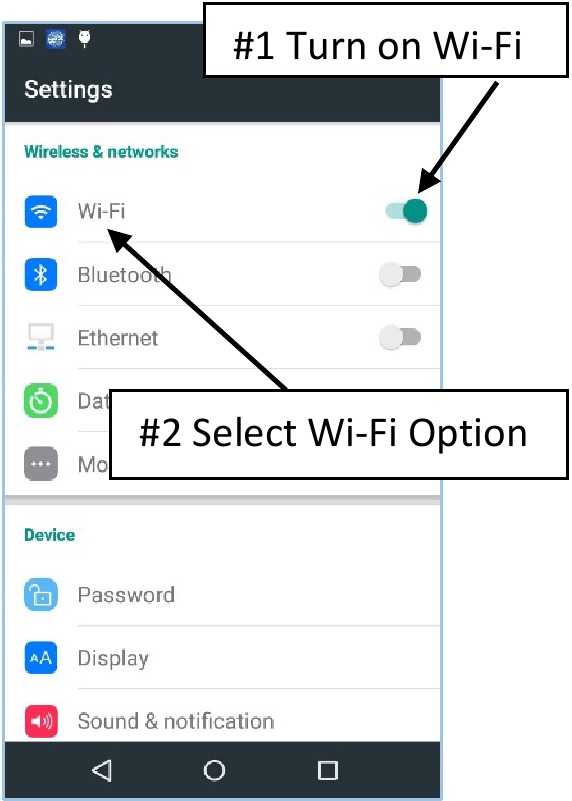
Task: Enable the Bluetooth toggle
Action: [400, 274]
